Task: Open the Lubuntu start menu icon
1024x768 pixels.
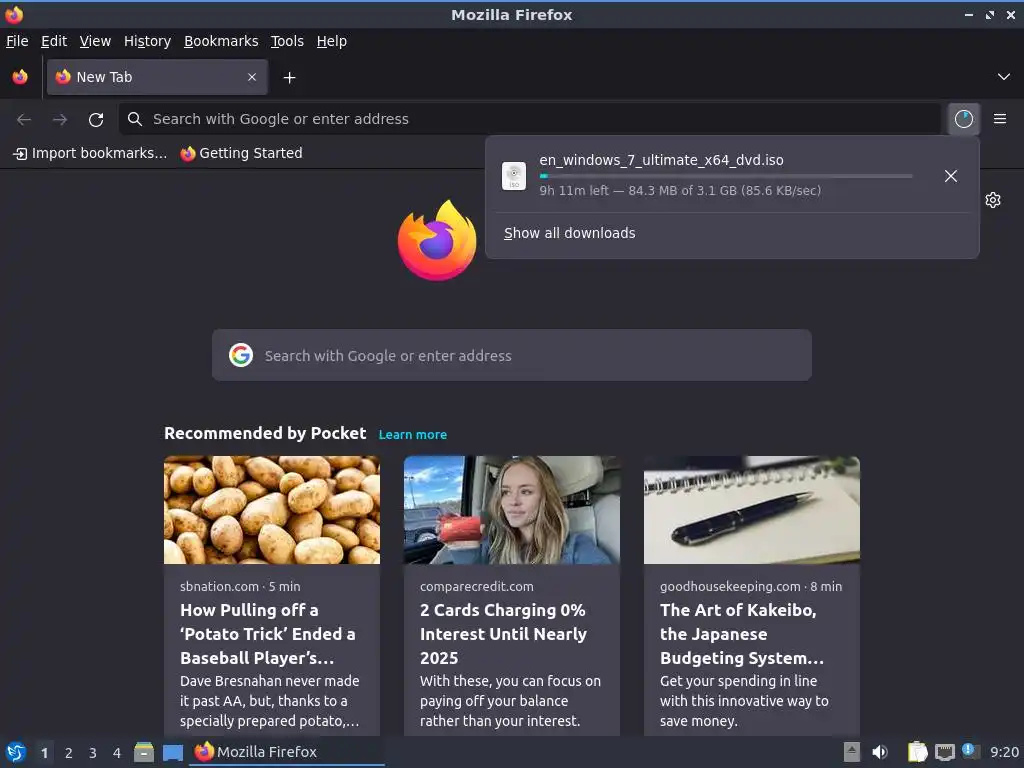Action: (16, 752)
